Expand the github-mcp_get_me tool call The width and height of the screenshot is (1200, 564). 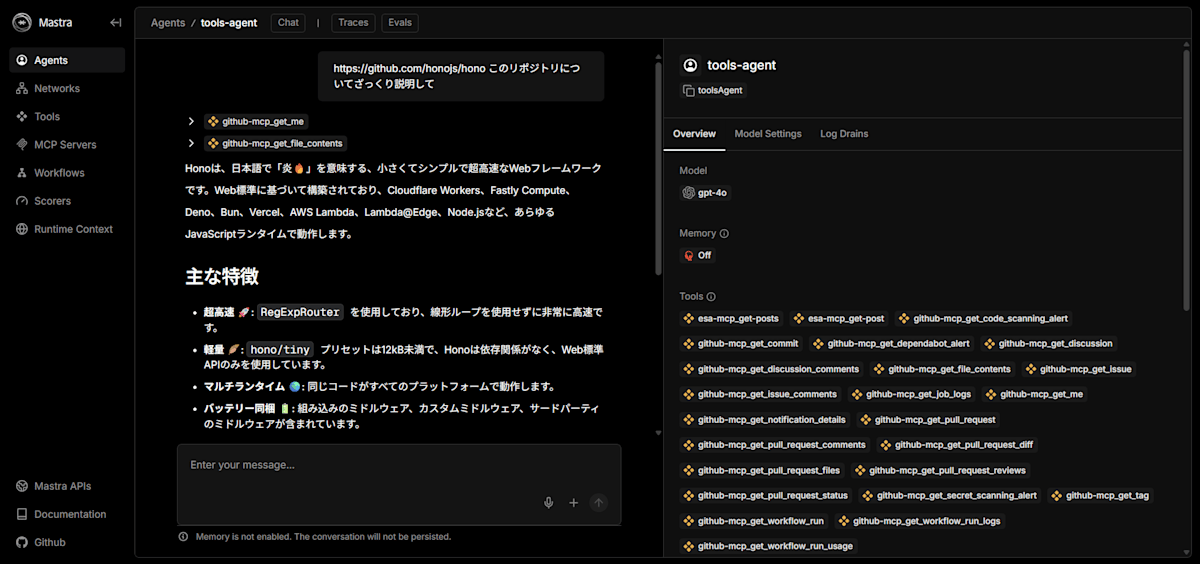coord(191,121)
